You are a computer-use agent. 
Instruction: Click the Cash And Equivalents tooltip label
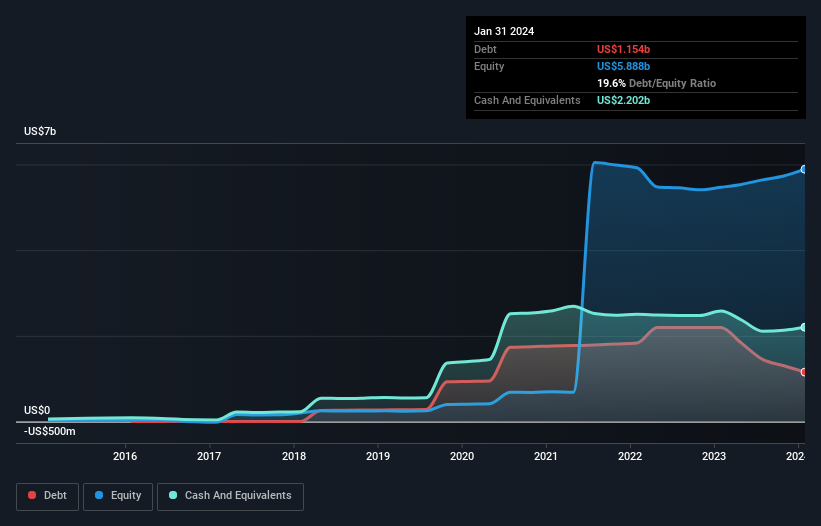pos(527,100)
